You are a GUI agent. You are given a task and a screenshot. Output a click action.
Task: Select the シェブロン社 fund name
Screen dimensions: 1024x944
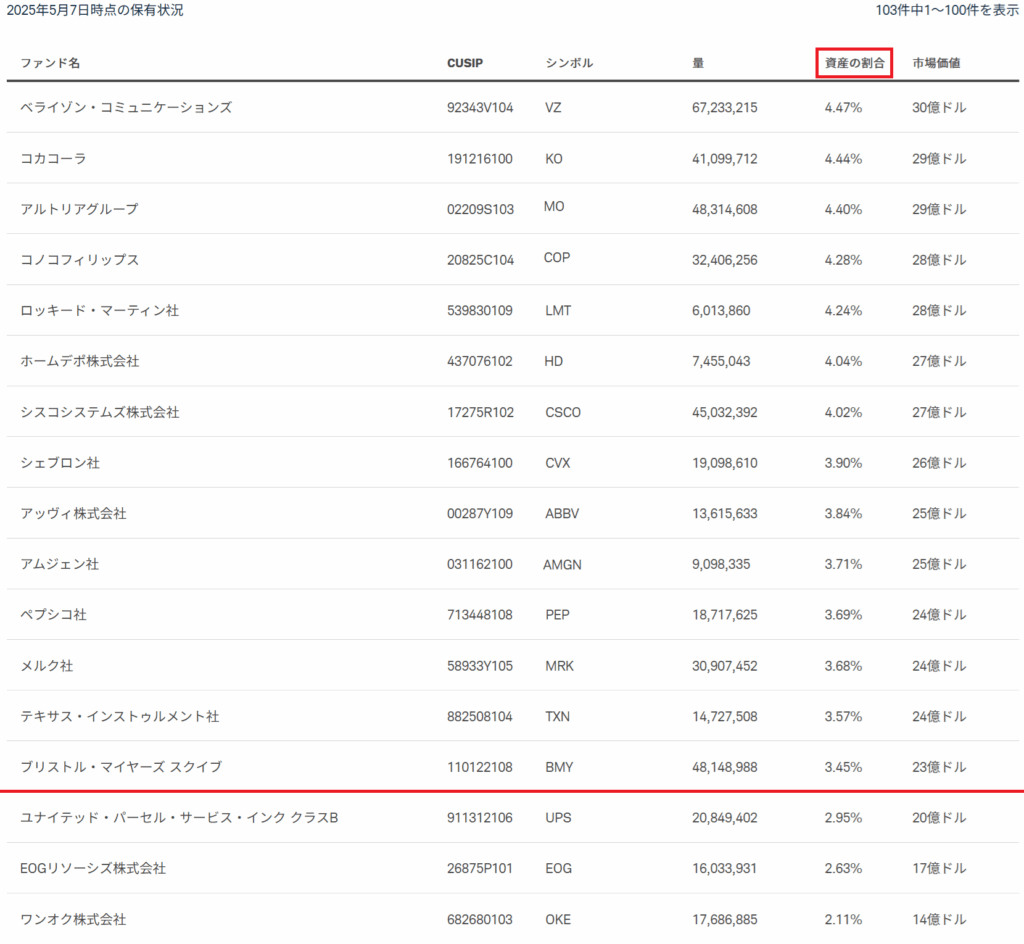pyautogui.click(x=60, y=463)
